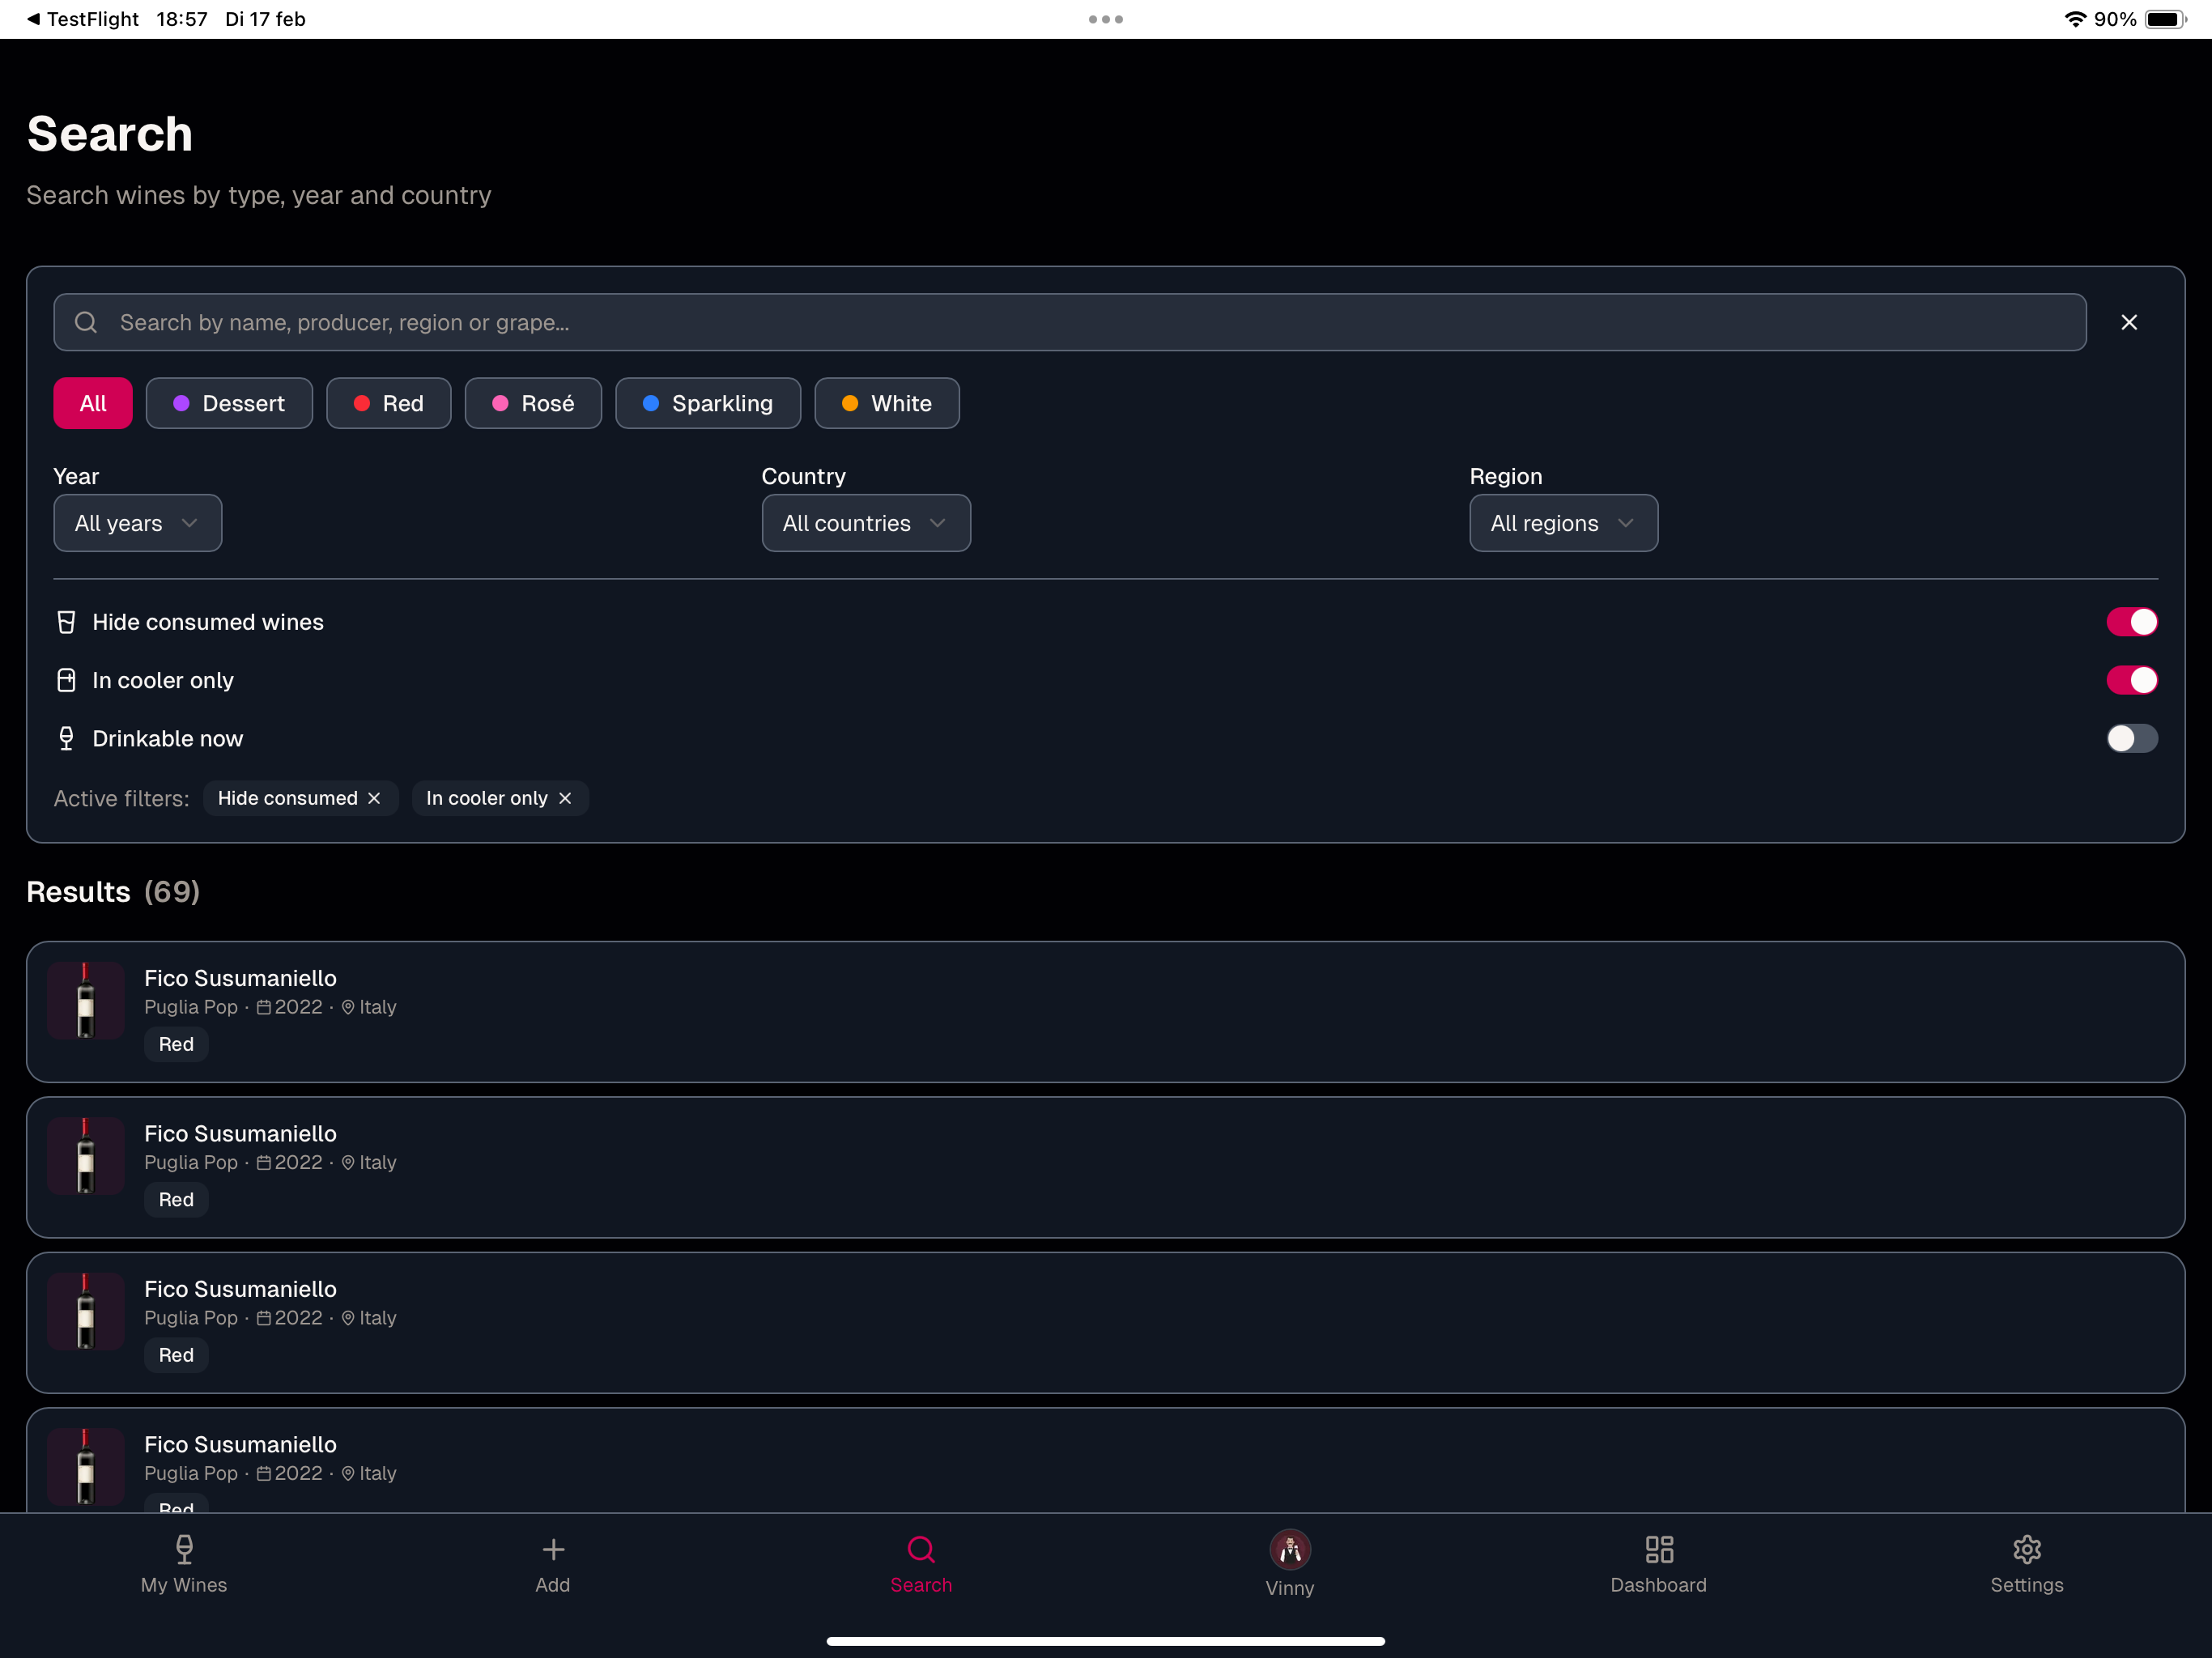The height and width of the screenshot is (1658, 2212).
Task: Tap the TestFlight back arrow
Action: [34, 19]
